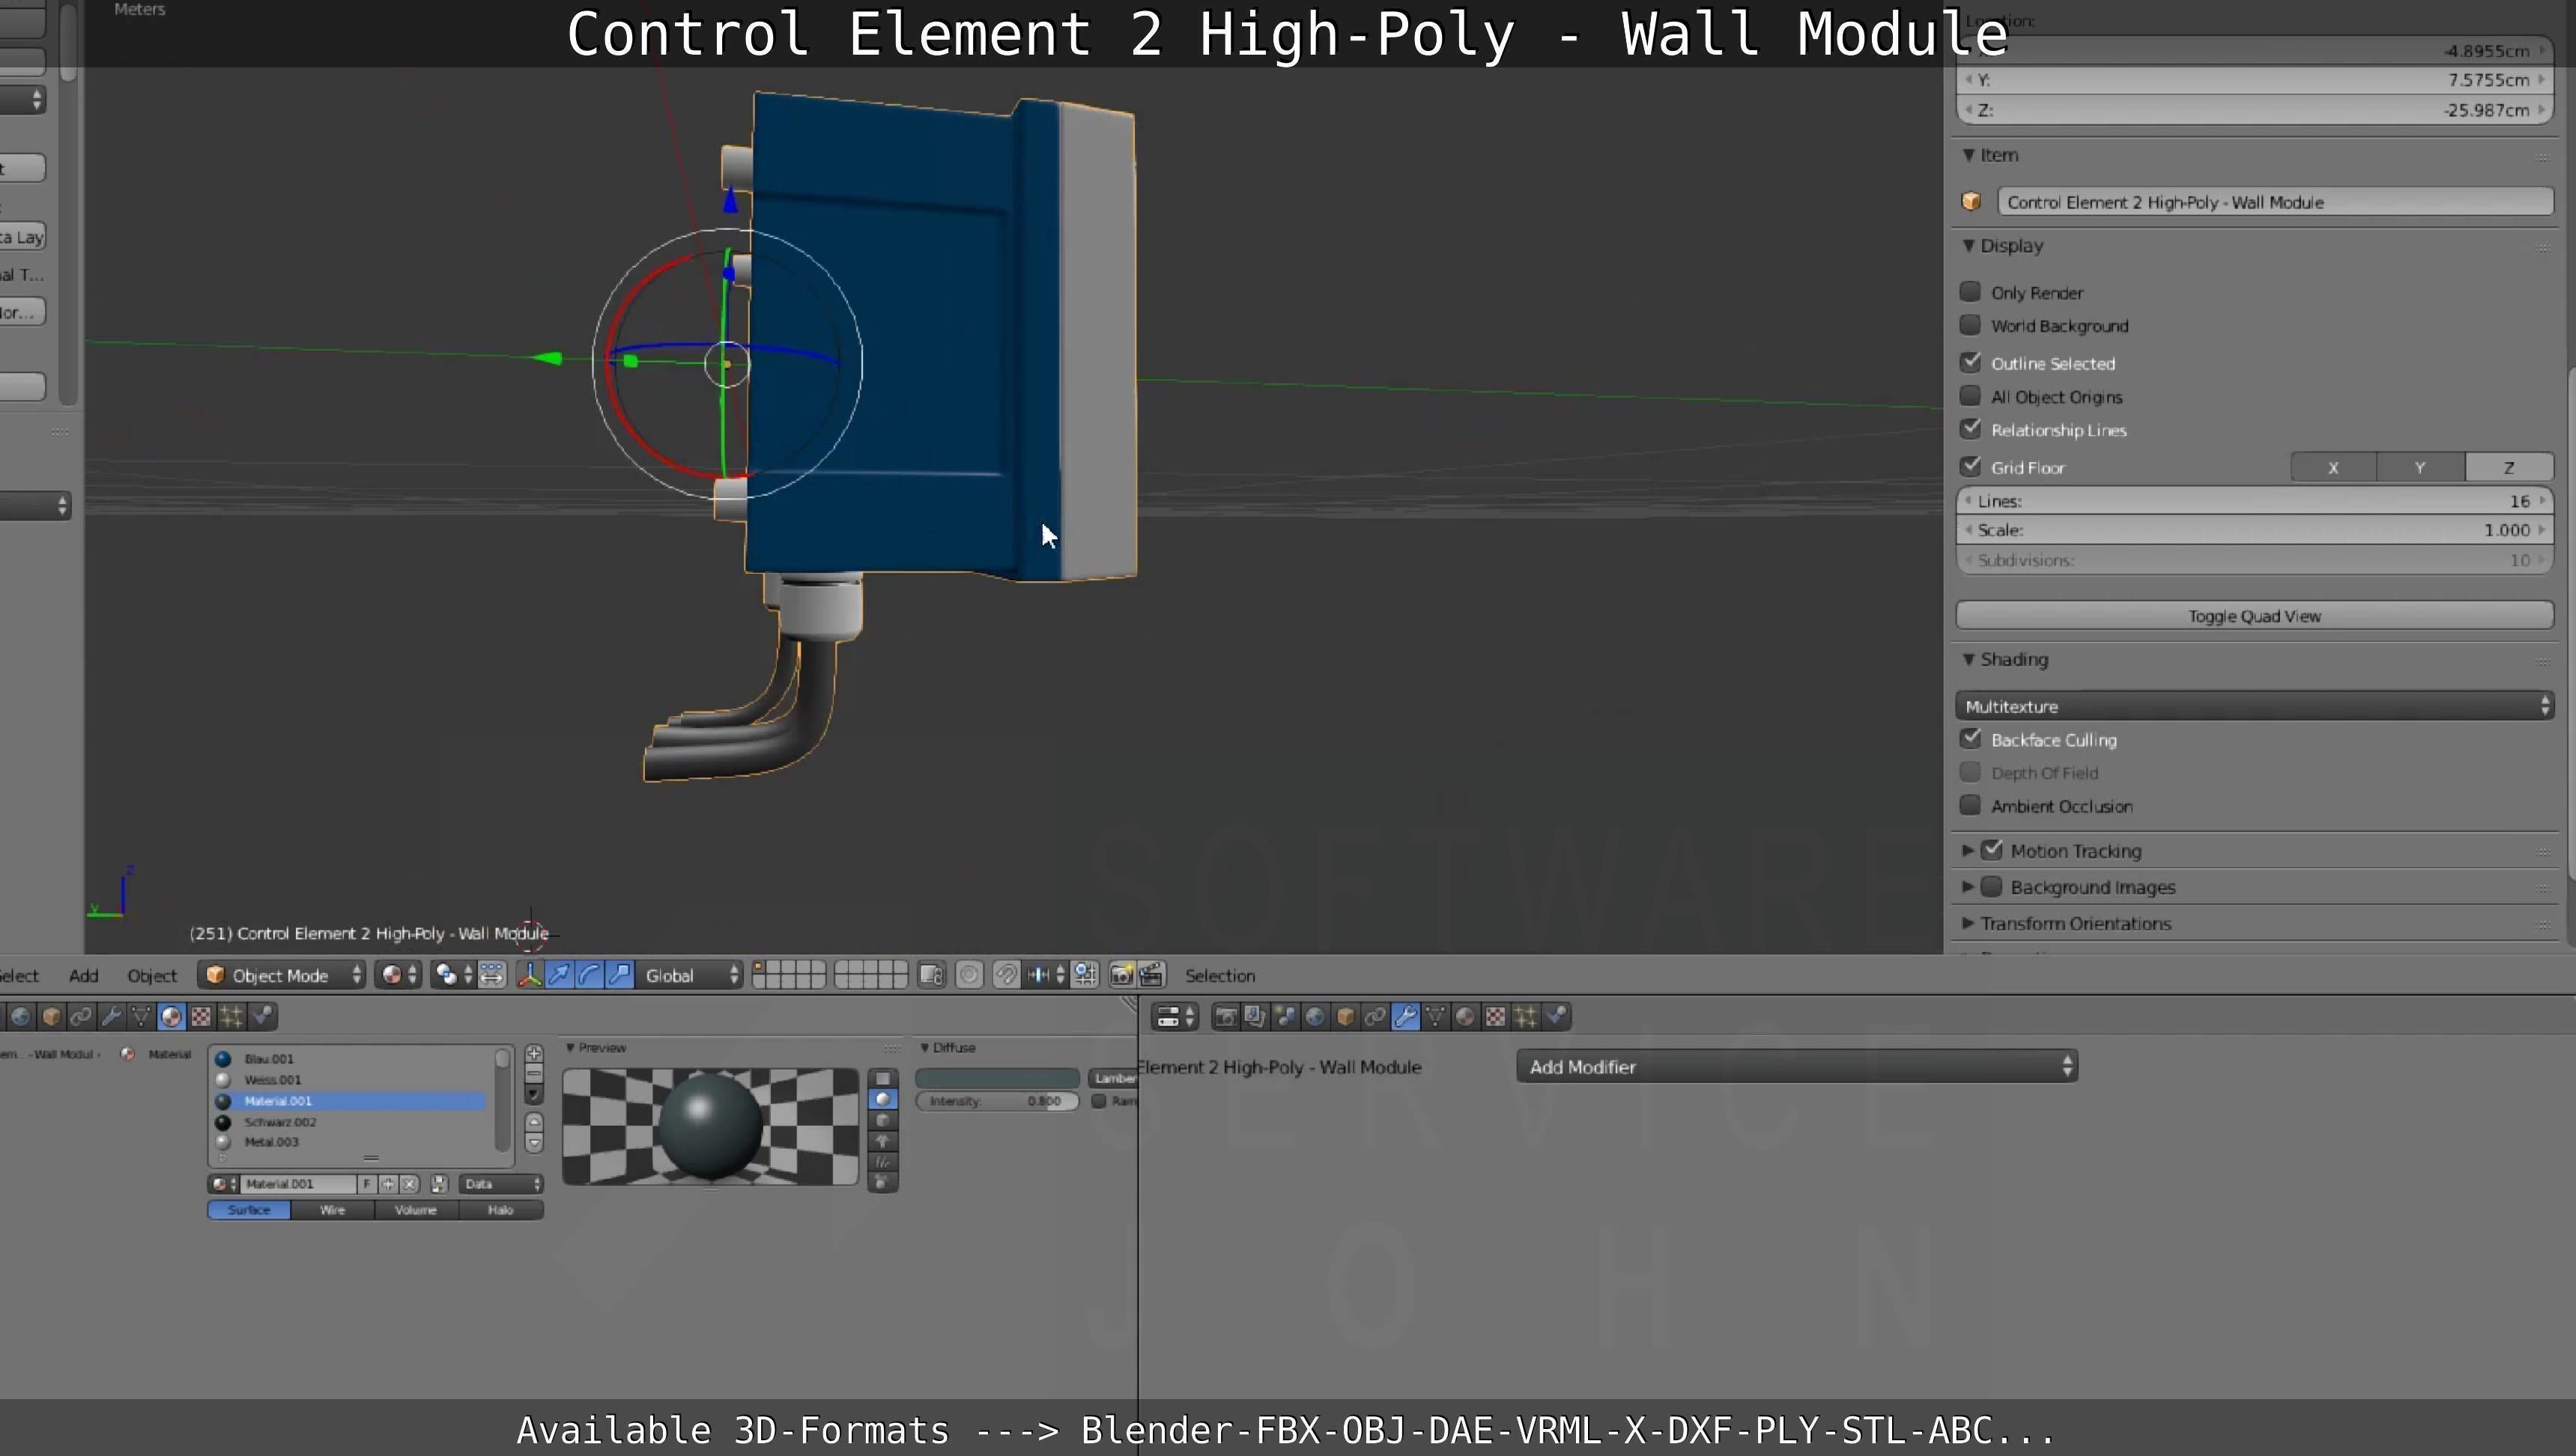Select monkey preview type icon
Viewport: 2576px width, 1456px height.
point(882,1141)
